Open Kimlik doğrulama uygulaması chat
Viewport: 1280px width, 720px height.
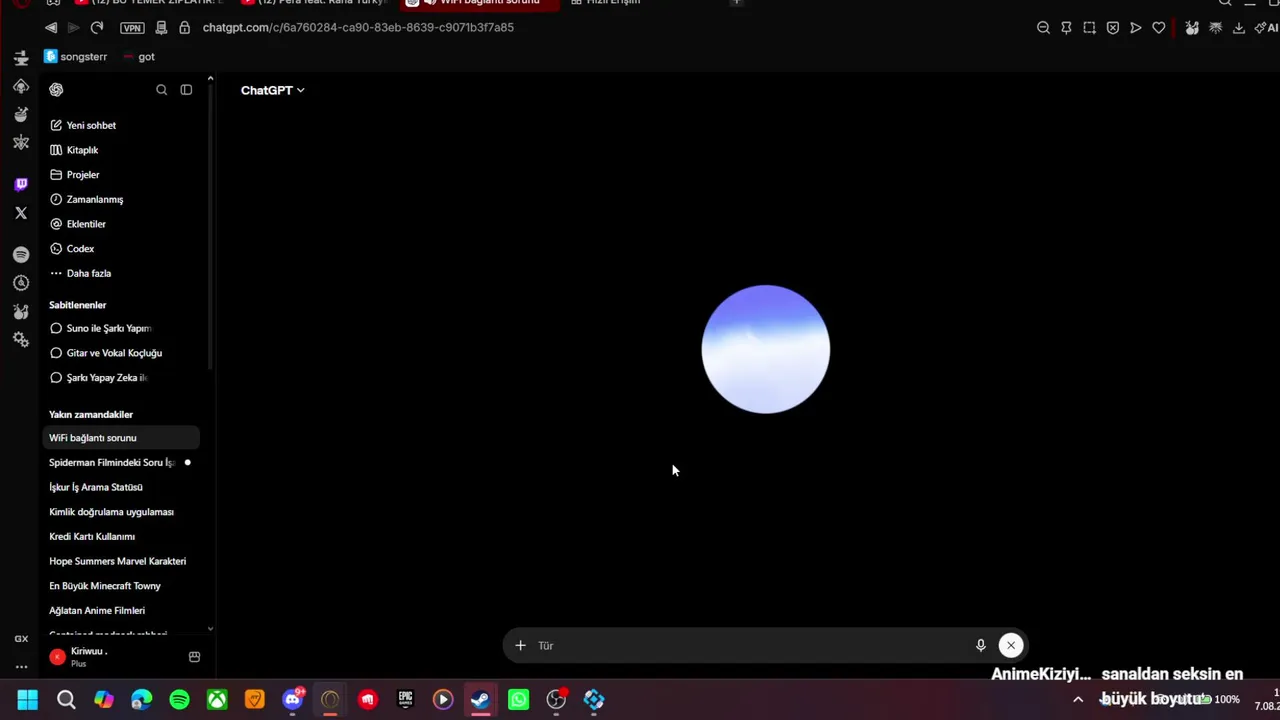[120, 512]
